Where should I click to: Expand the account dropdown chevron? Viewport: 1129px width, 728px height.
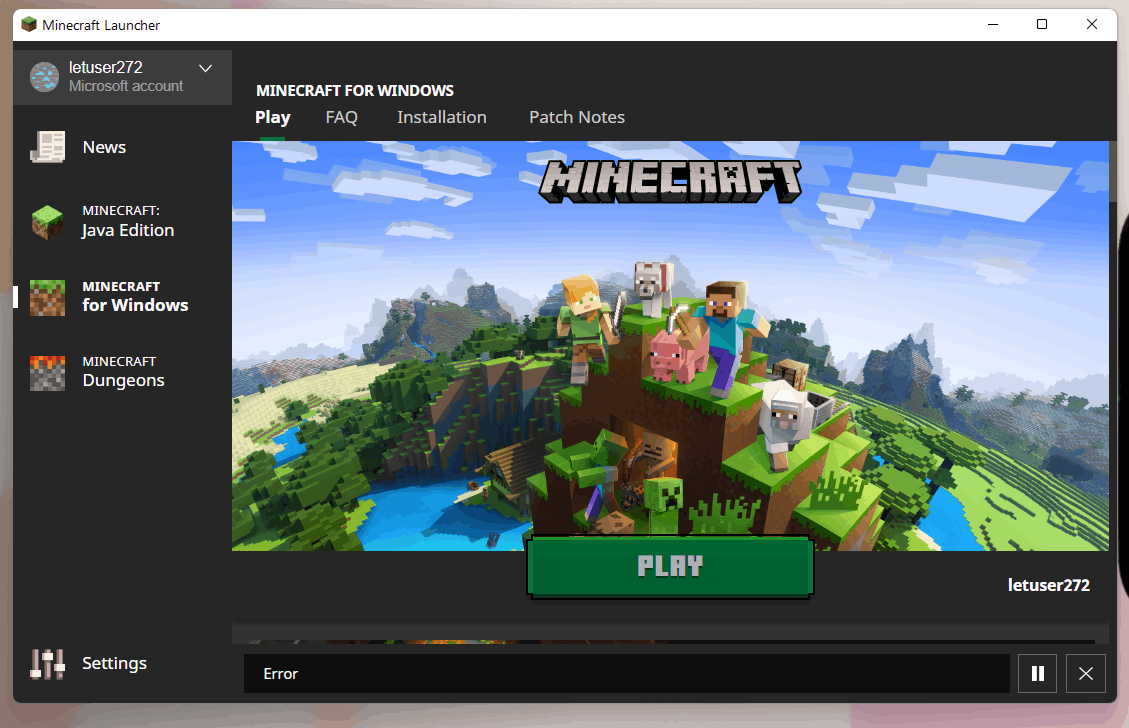[205, 68]
